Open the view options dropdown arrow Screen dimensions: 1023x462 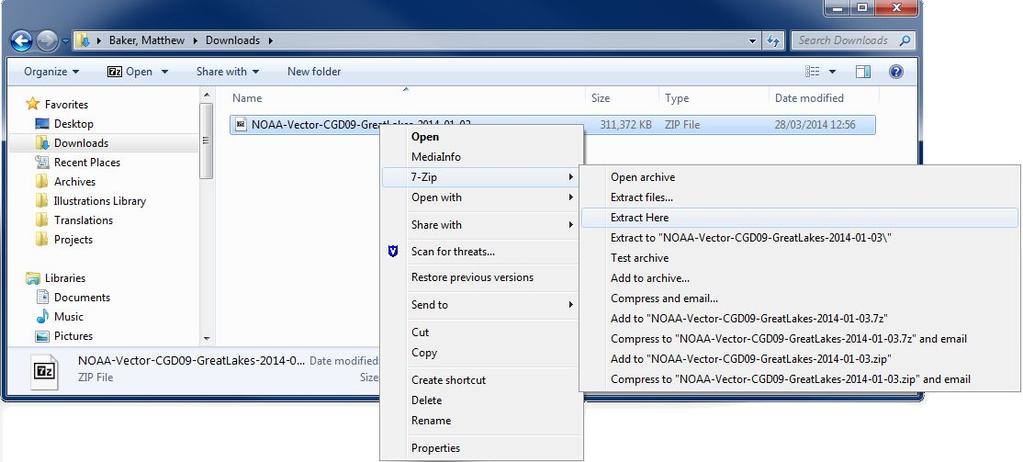832,72
